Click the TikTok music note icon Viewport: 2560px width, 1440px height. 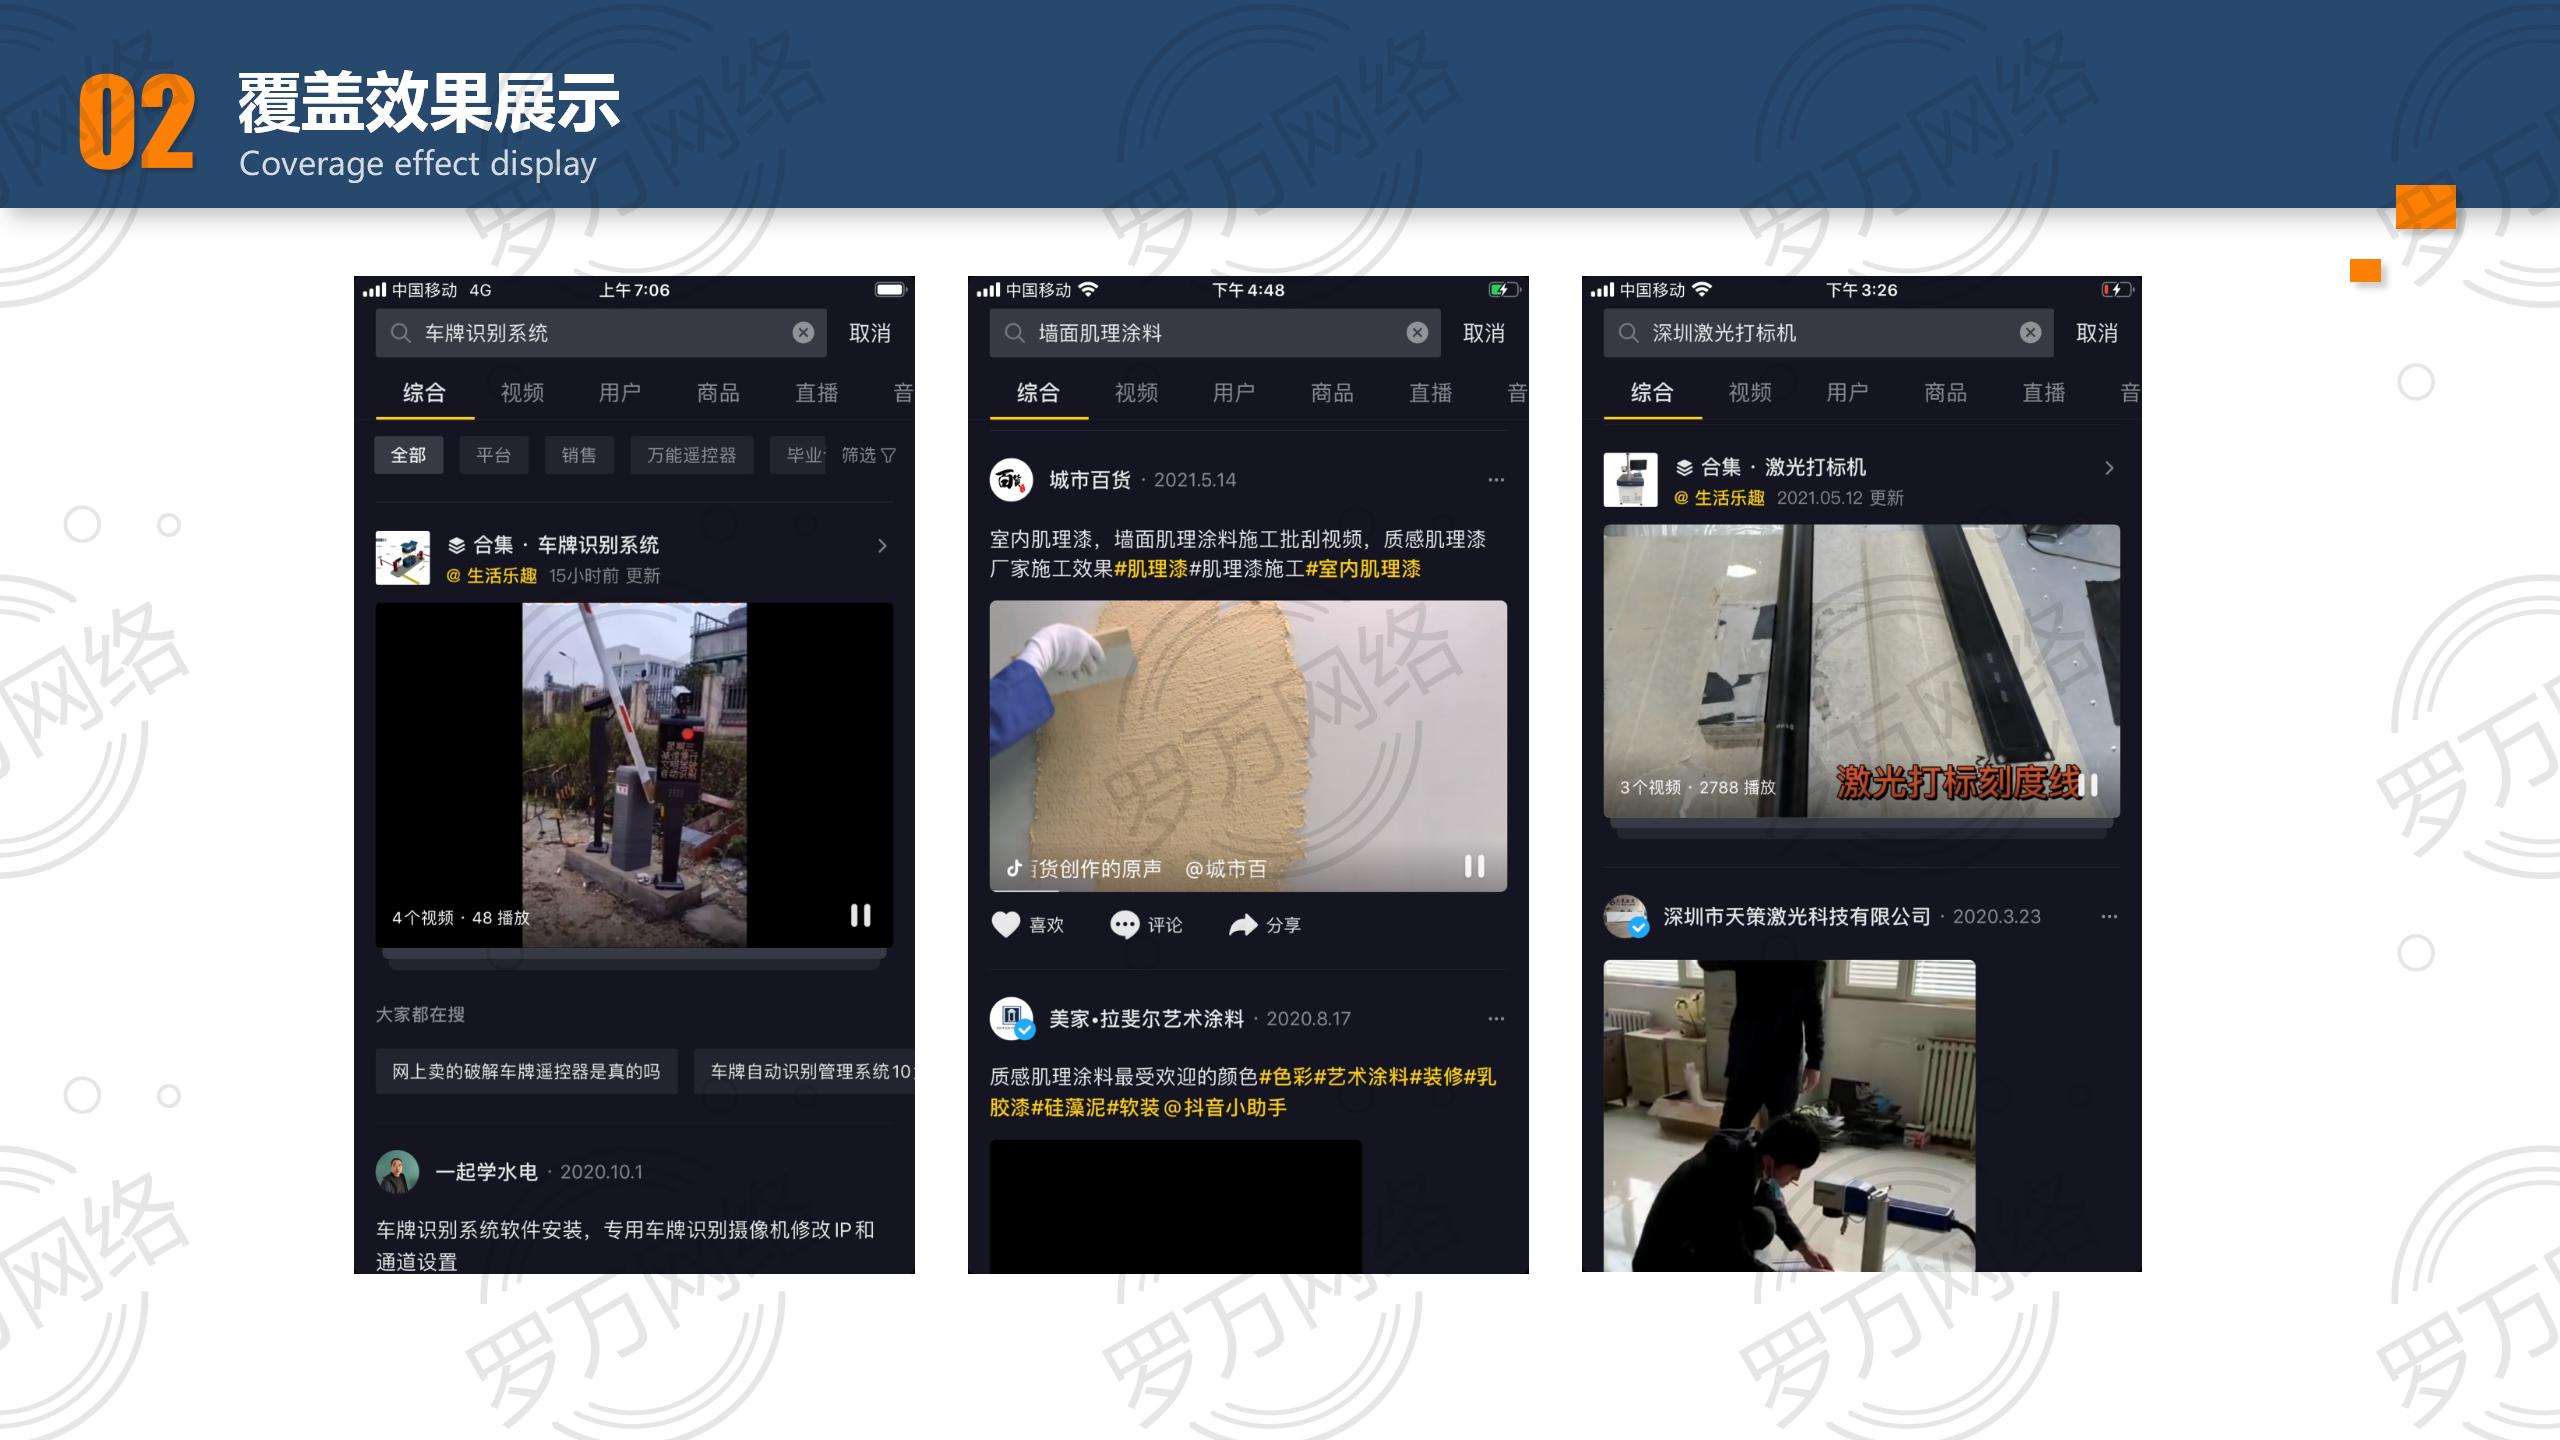click(1013, 868)
